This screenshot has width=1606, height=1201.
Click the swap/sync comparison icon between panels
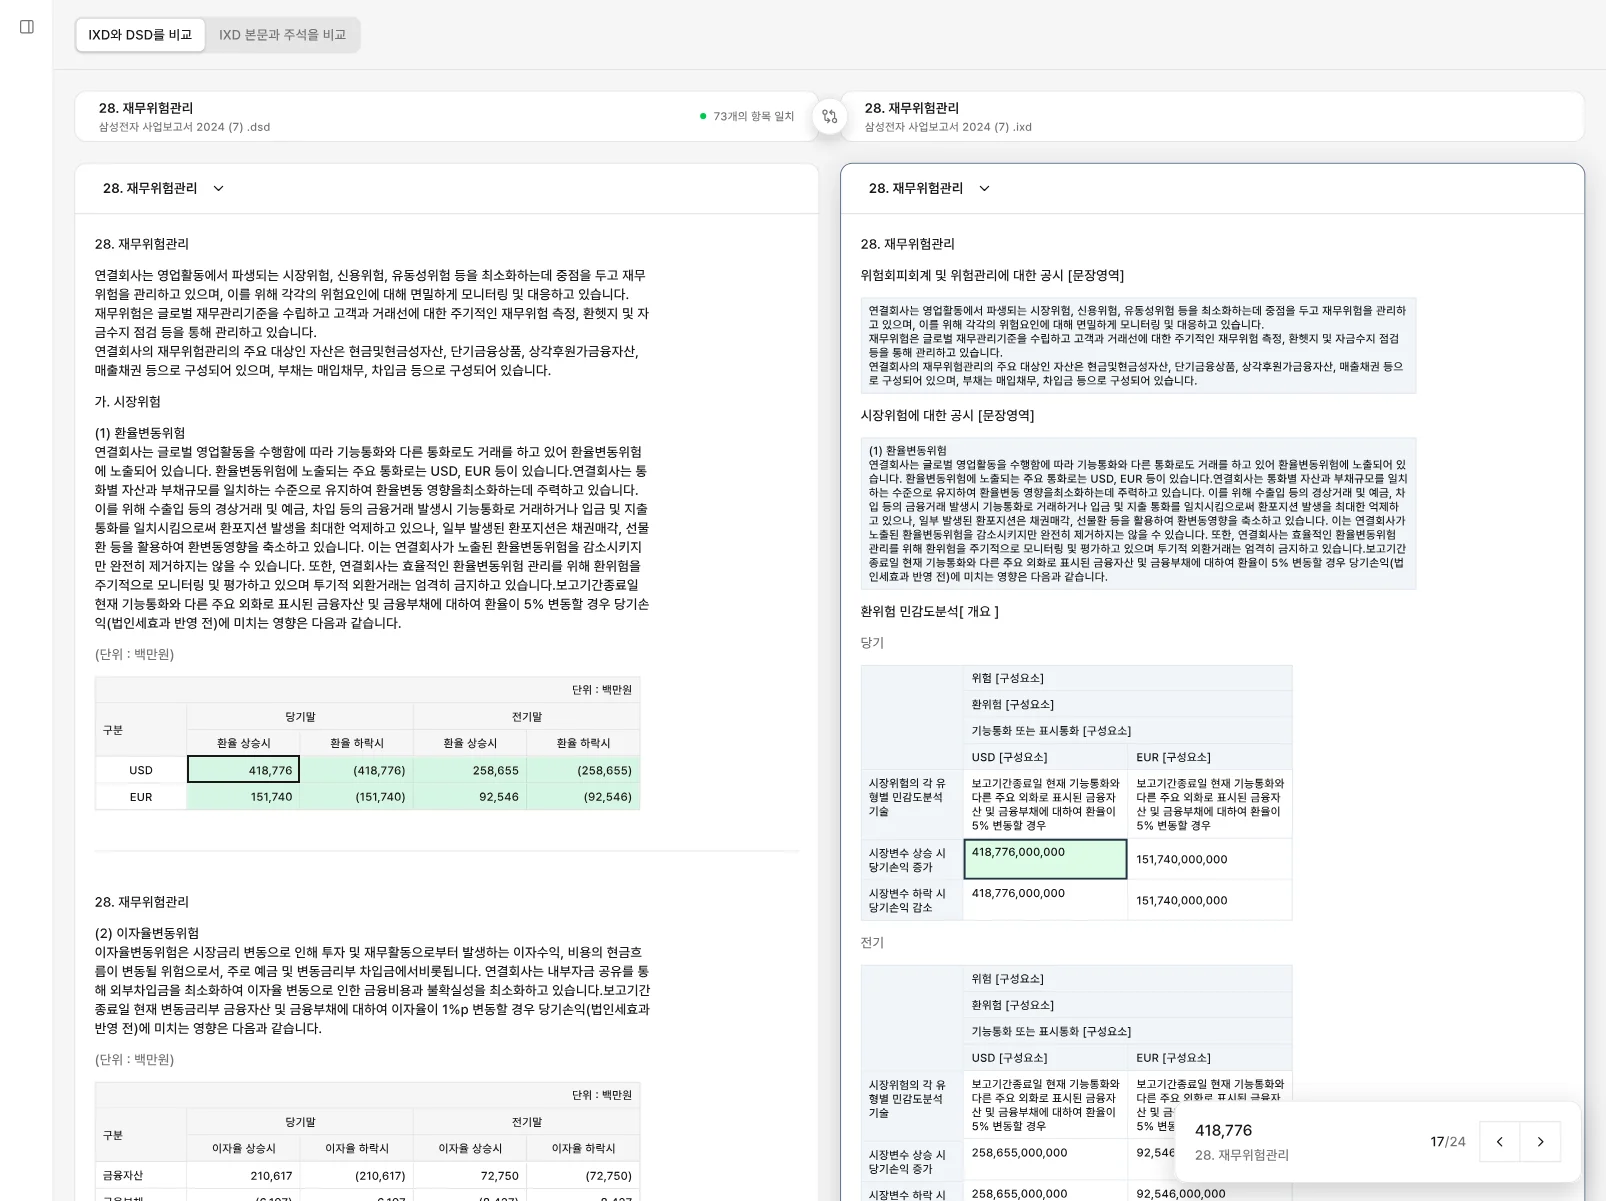click(829, 117)
